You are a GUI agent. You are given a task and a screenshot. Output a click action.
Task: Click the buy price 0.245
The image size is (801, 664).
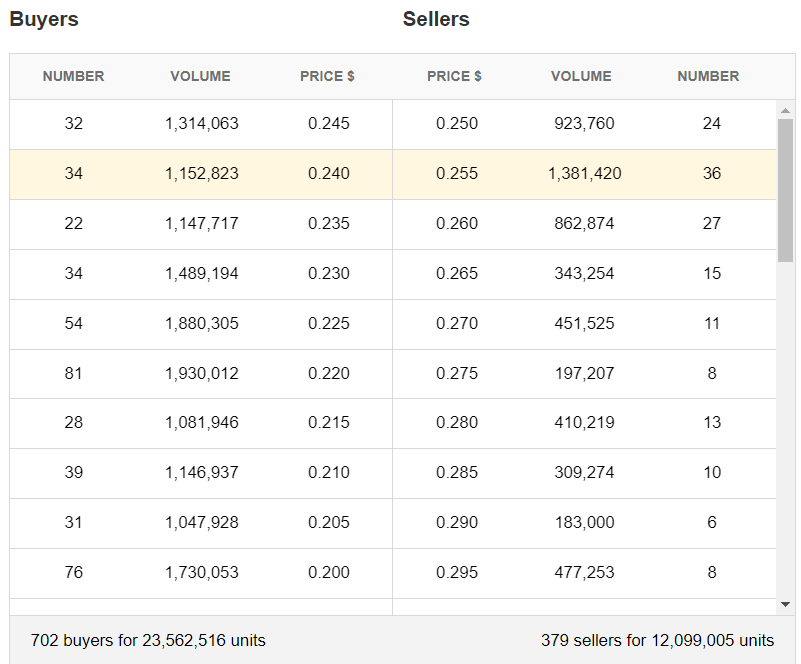tap(329, 124)
